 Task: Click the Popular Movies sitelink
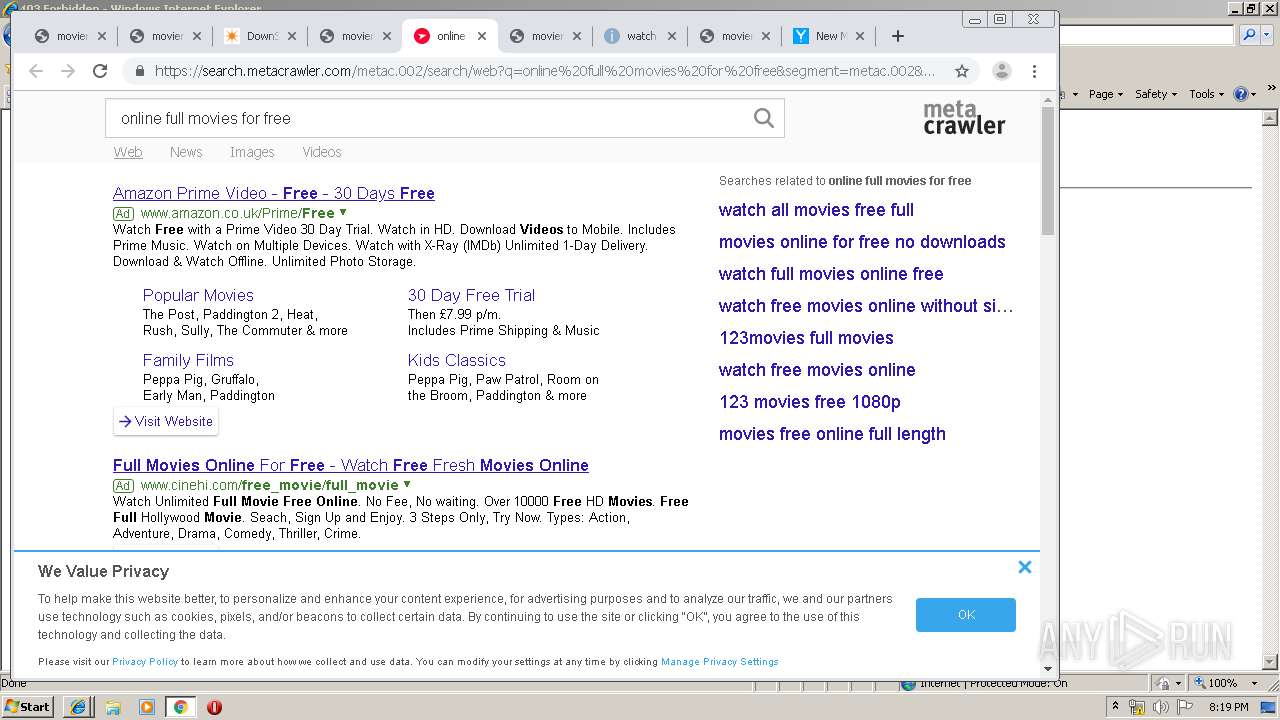(x=198, y=295)
